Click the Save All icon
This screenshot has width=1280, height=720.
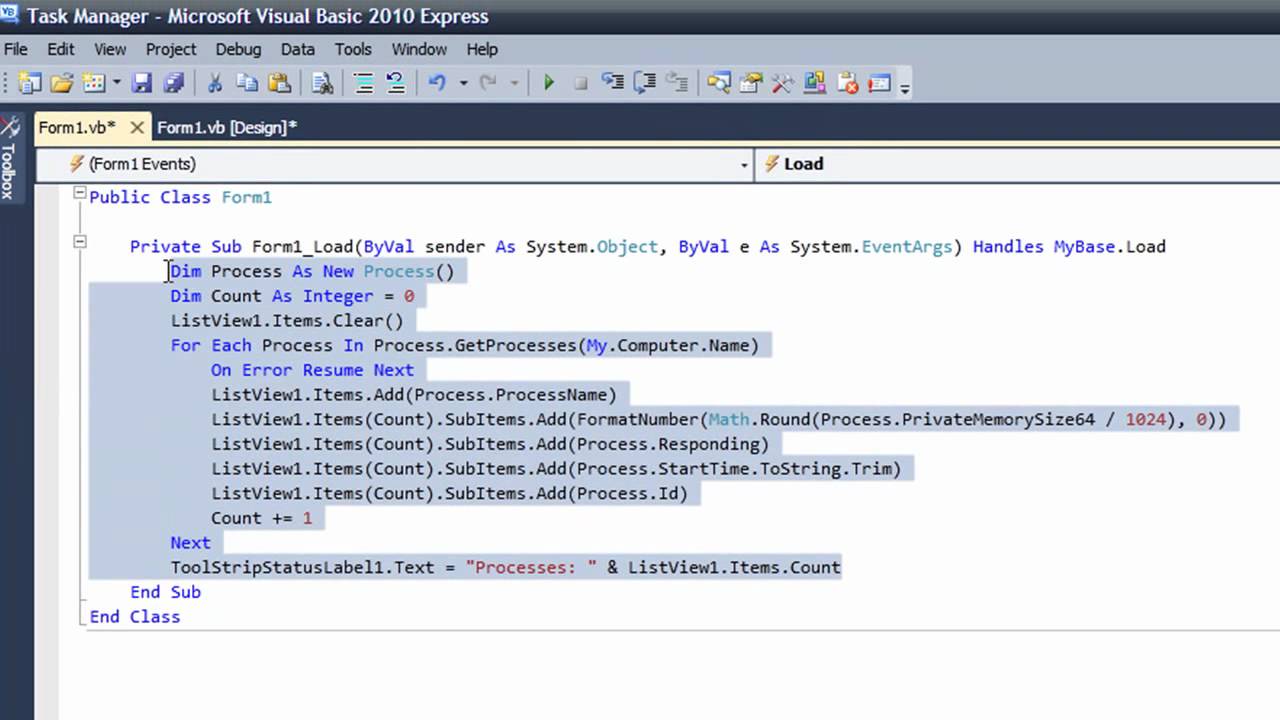(174, 84)
